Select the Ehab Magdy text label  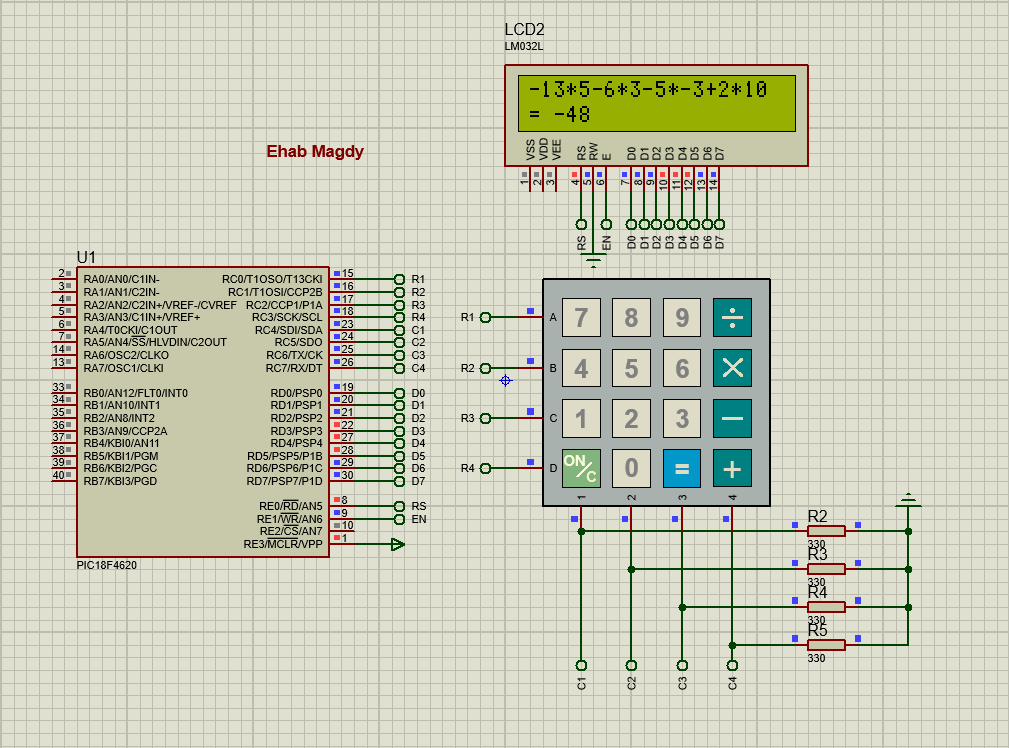click(315, 151)
